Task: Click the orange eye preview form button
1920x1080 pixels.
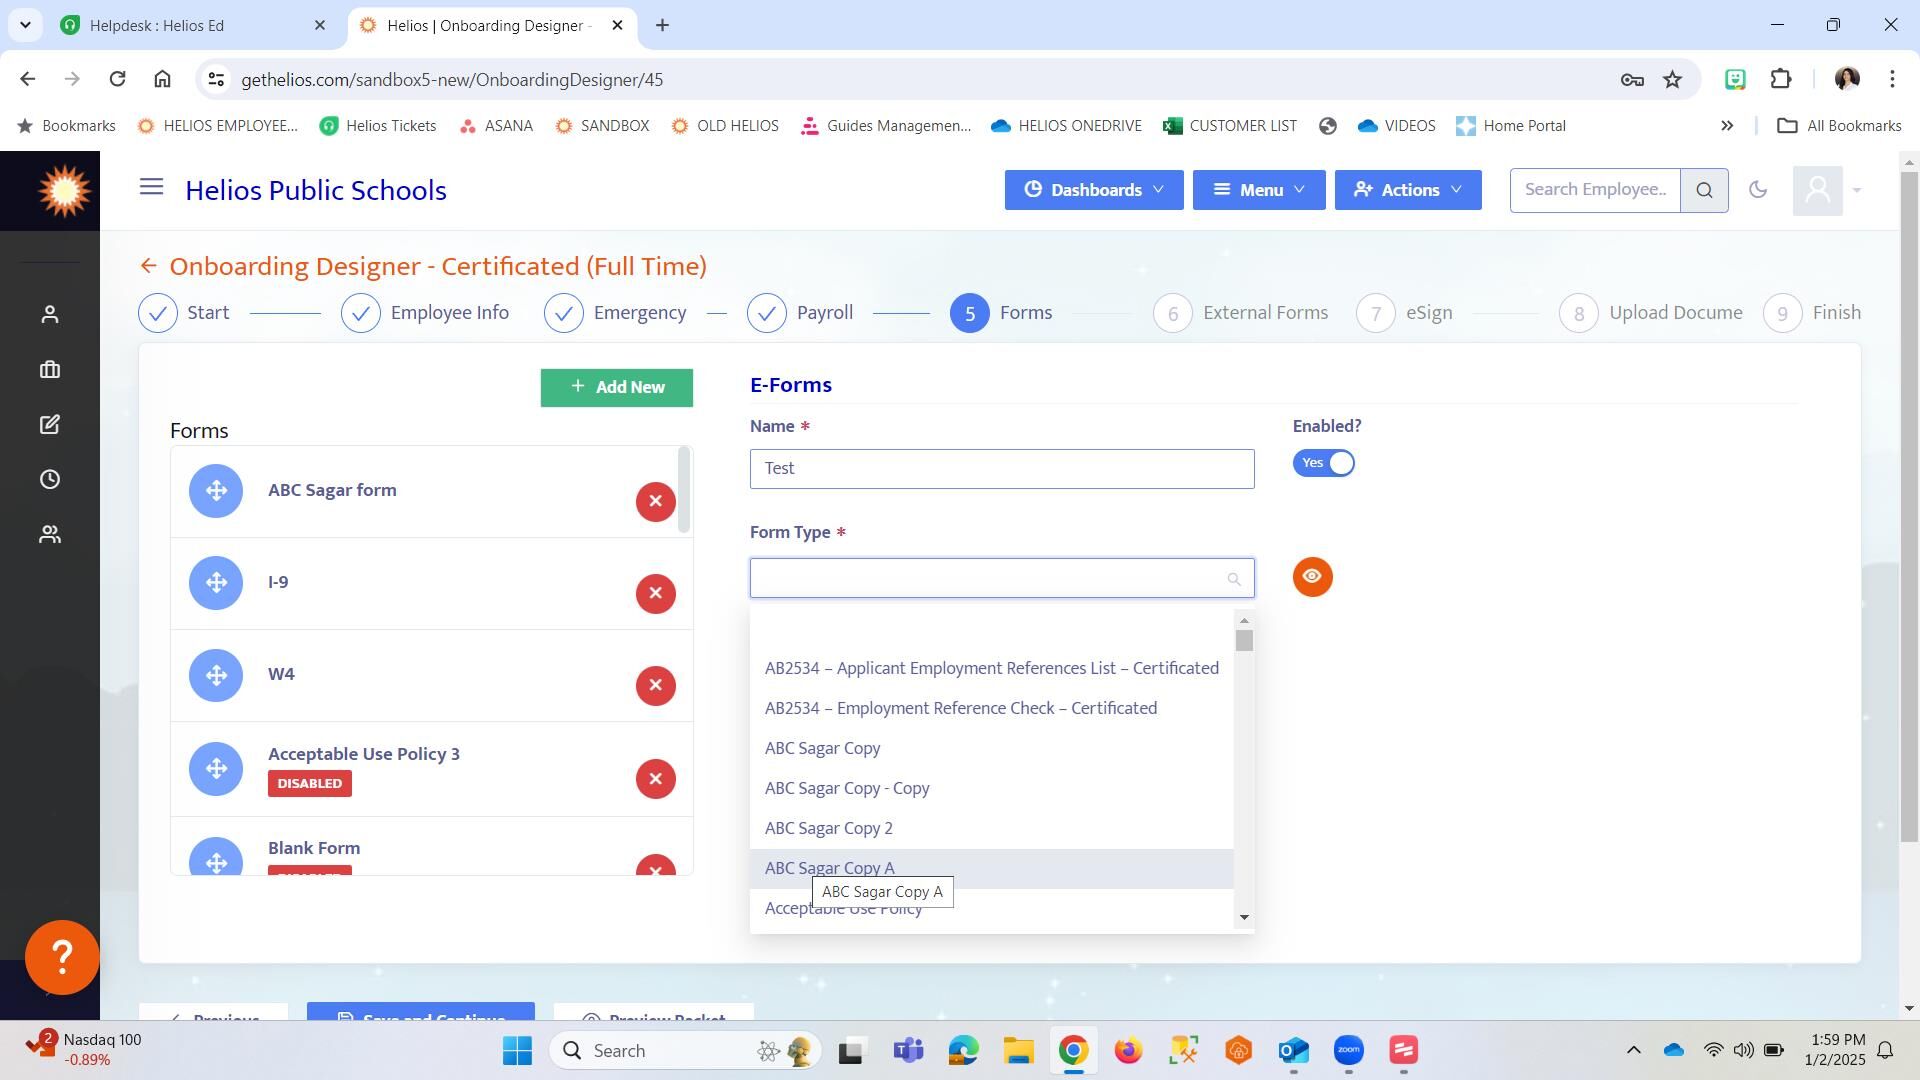Action: [x=1312, y=577]
